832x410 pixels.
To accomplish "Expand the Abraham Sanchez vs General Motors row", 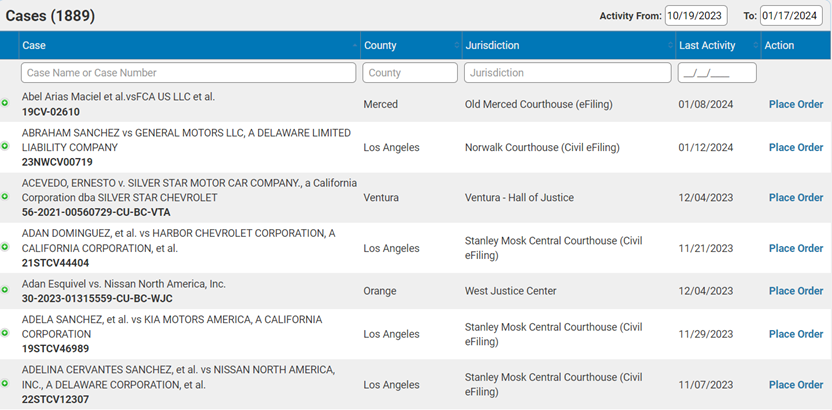I will click(x=5, y=148).
